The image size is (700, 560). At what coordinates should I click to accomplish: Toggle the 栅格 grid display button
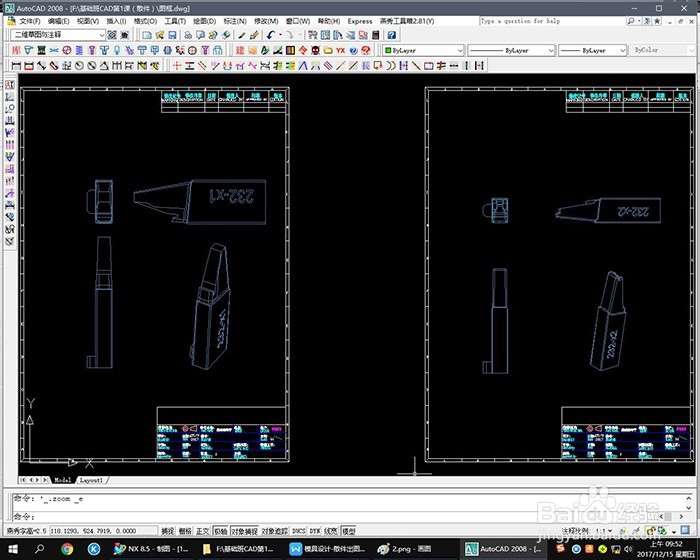pyautogui.click(x=185, y=531)
